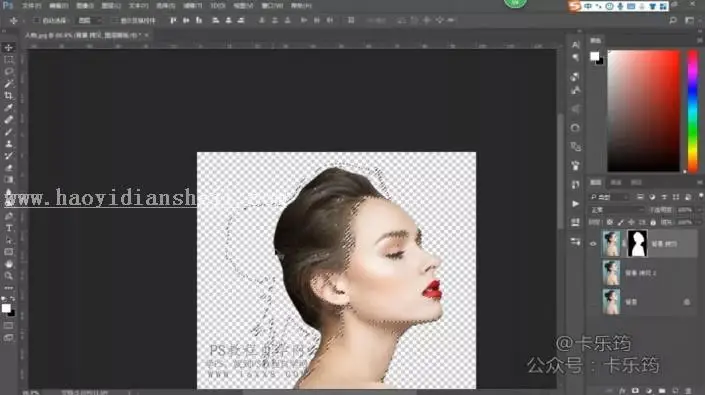This screenshot has width=705, height=395.
Task: Select the Lasso tool
Action: pos(9,71)
